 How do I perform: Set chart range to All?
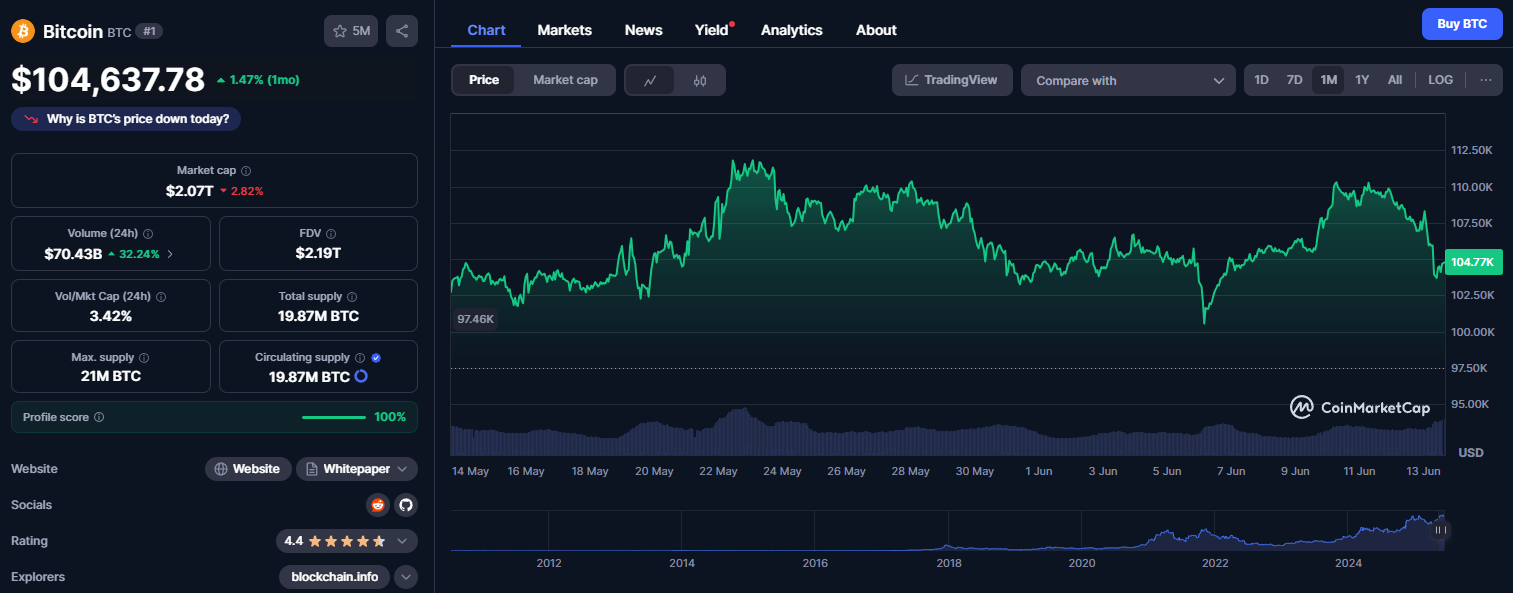(x=1395, y=80)
